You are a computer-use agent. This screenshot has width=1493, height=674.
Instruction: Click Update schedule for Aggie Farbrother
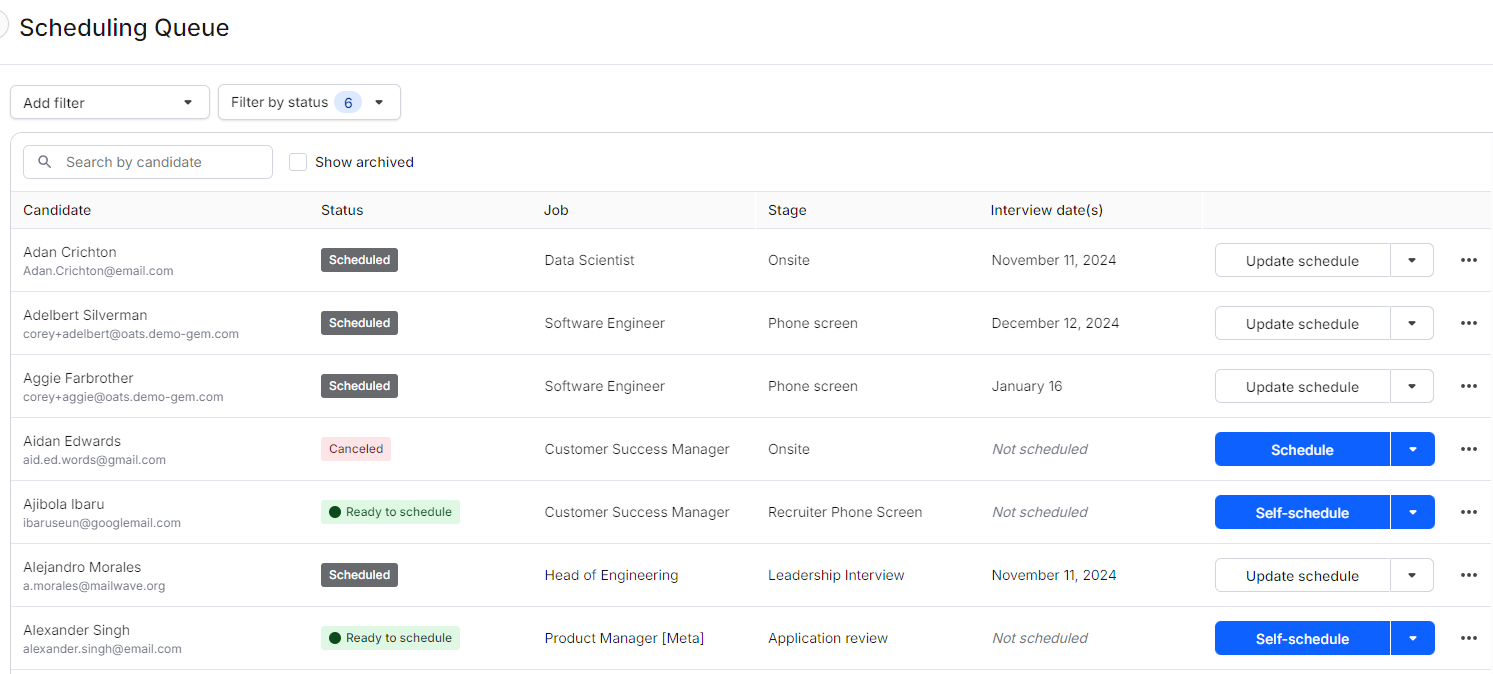(x=1302, y=386)
